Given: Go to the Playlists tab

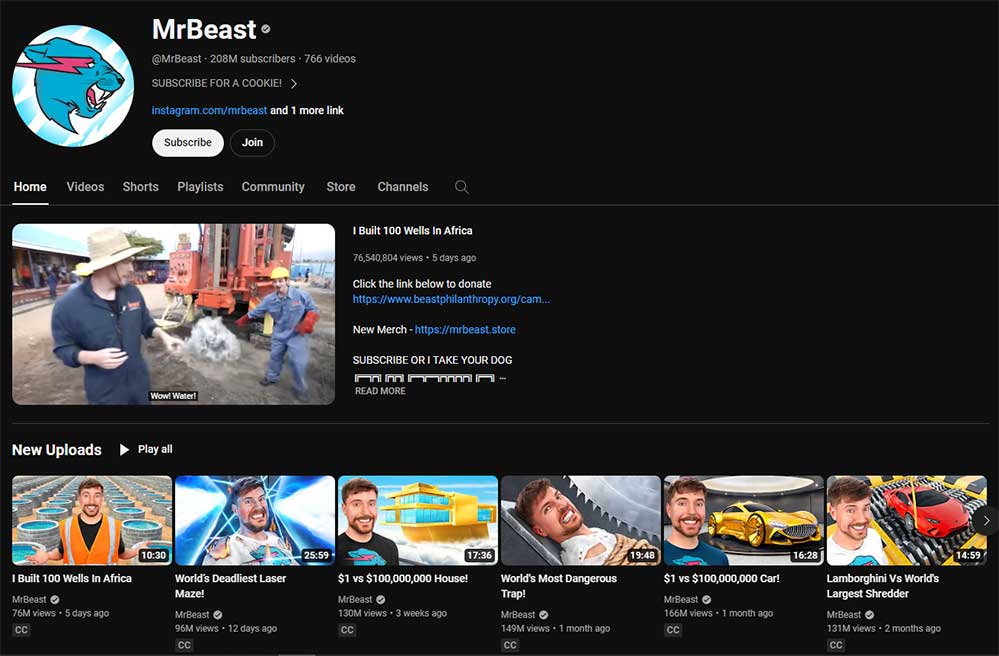Looking at the screenshot, I should [200, 187].
